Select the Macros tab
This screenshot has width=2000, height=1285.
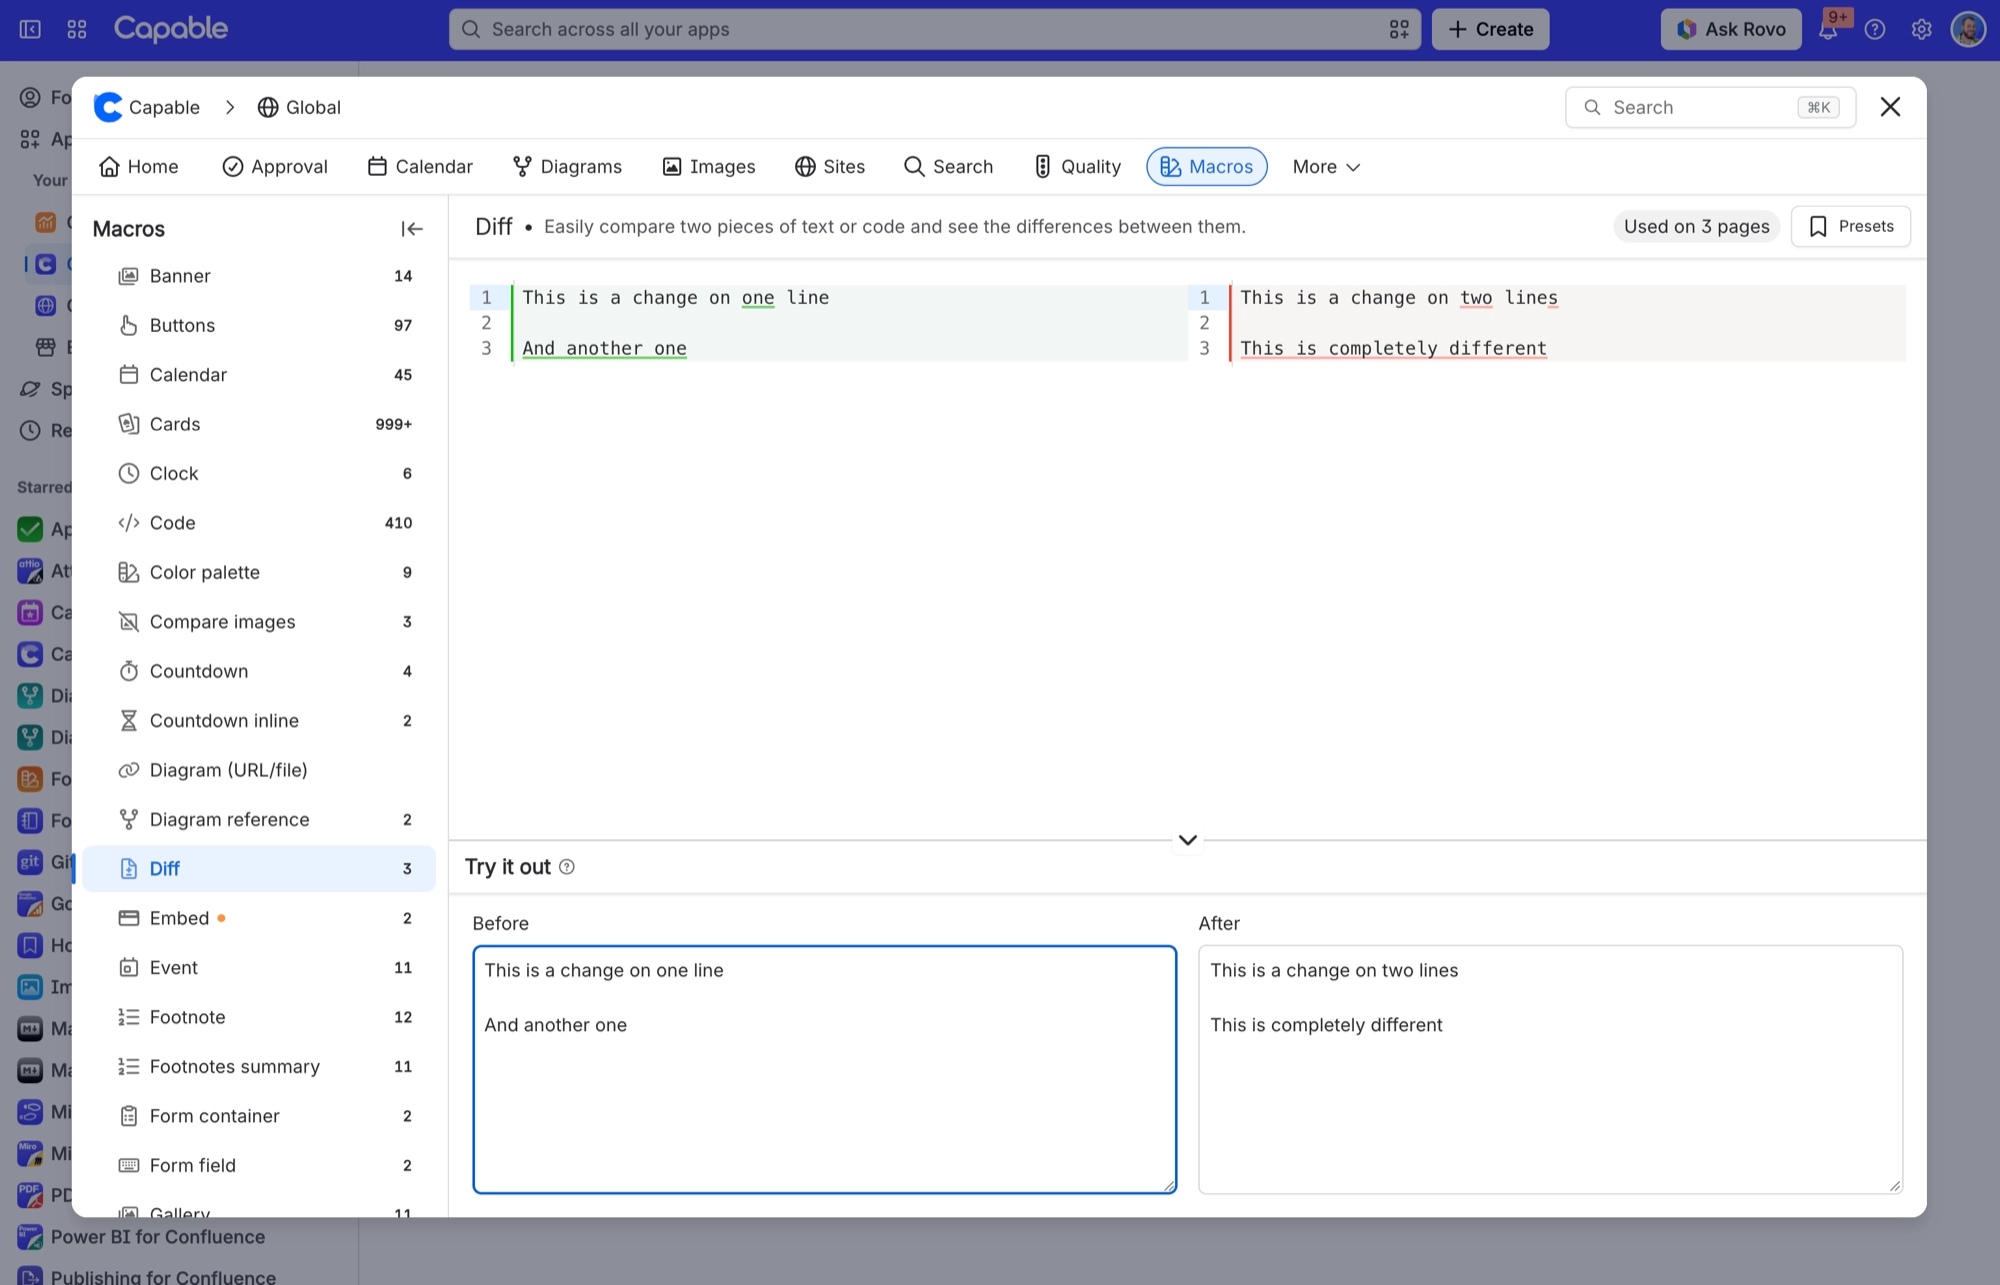point(1207,167)
